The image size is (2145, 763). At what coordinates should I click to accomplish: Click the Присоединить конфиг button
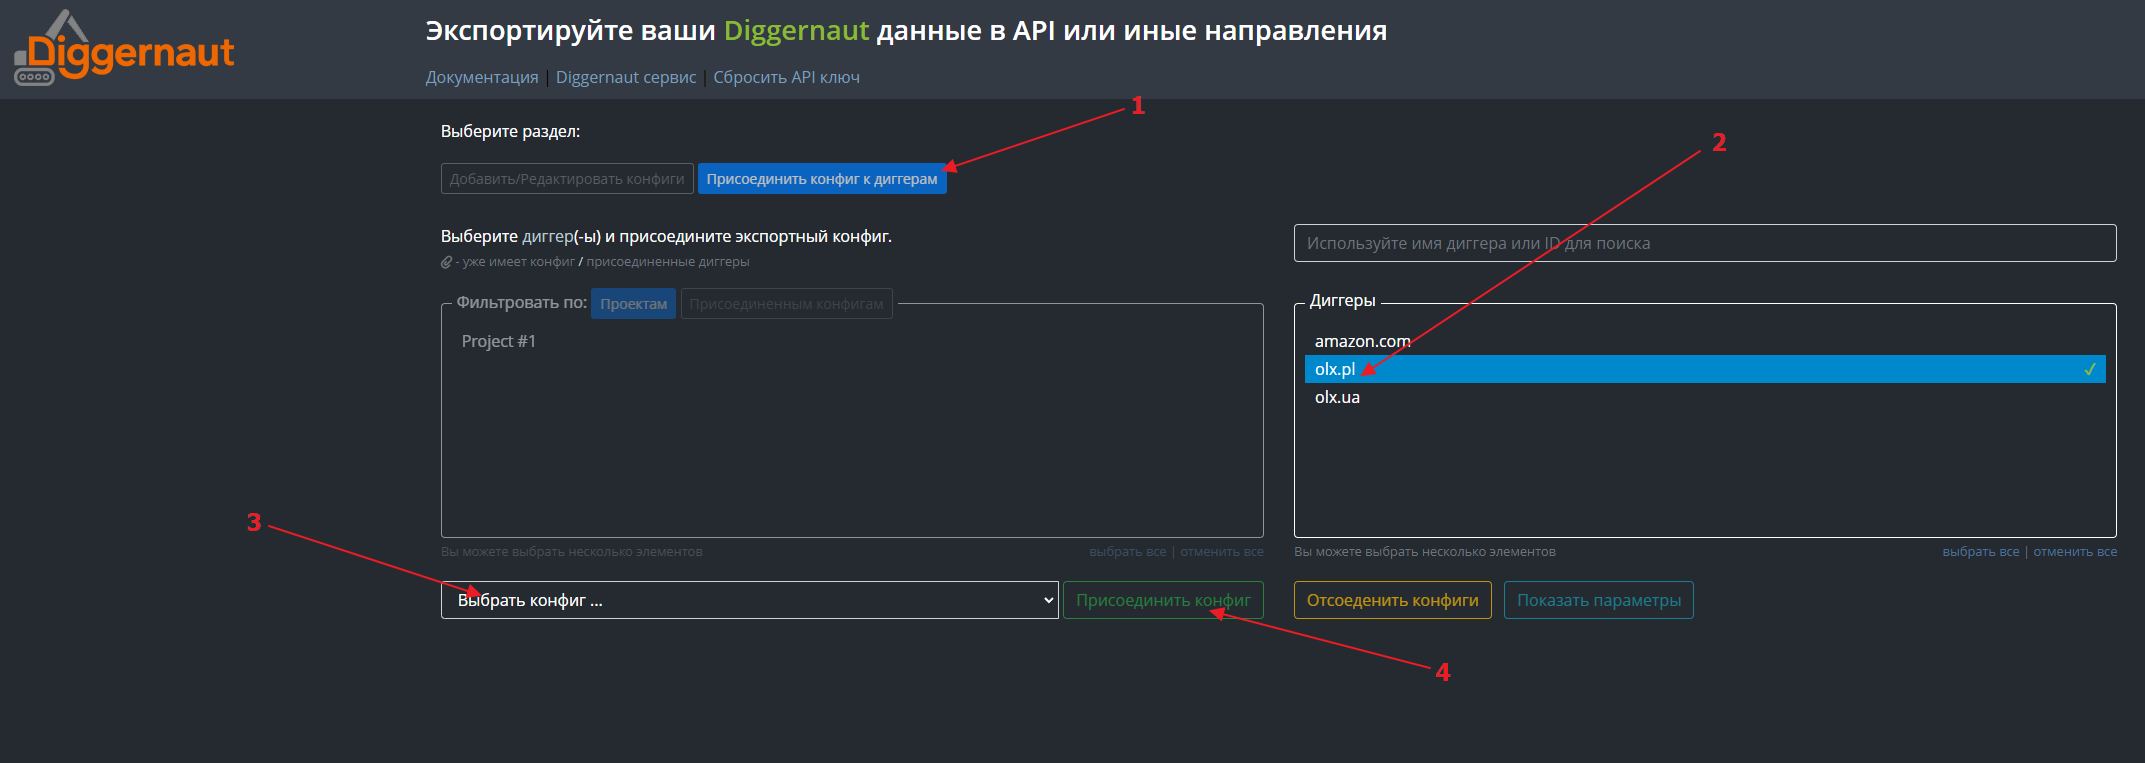(x=1163, y=600)
